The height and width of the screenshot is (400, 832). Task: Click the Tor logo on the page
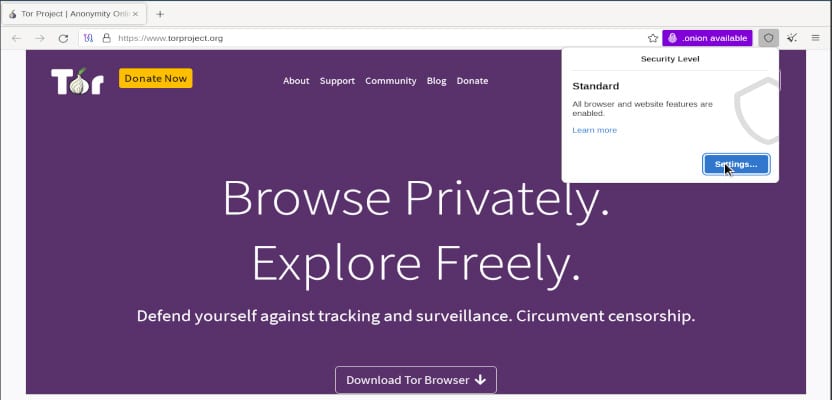coord(77,81)
